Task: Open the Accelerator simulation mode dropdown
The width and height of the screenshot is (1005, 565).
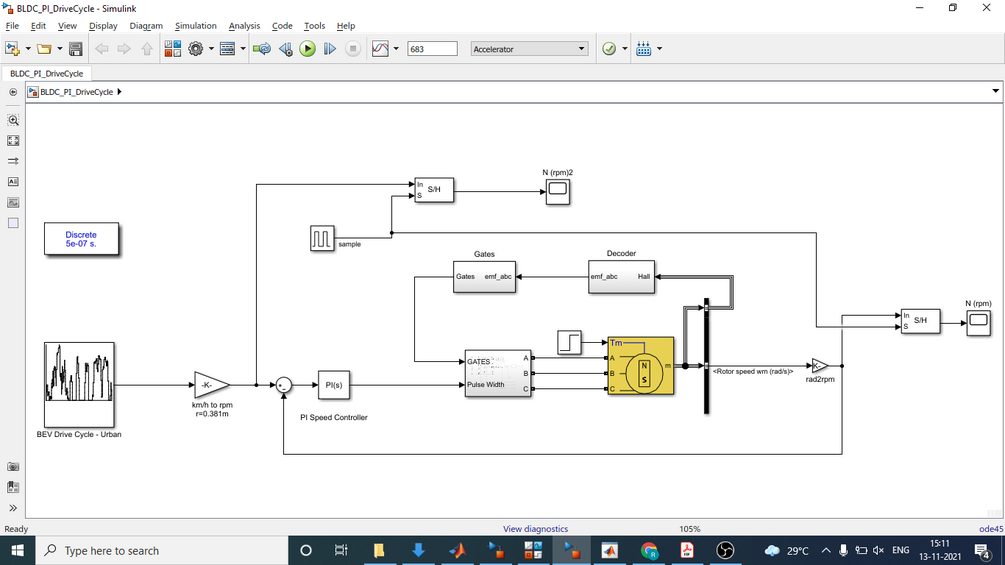Action: 529,49
